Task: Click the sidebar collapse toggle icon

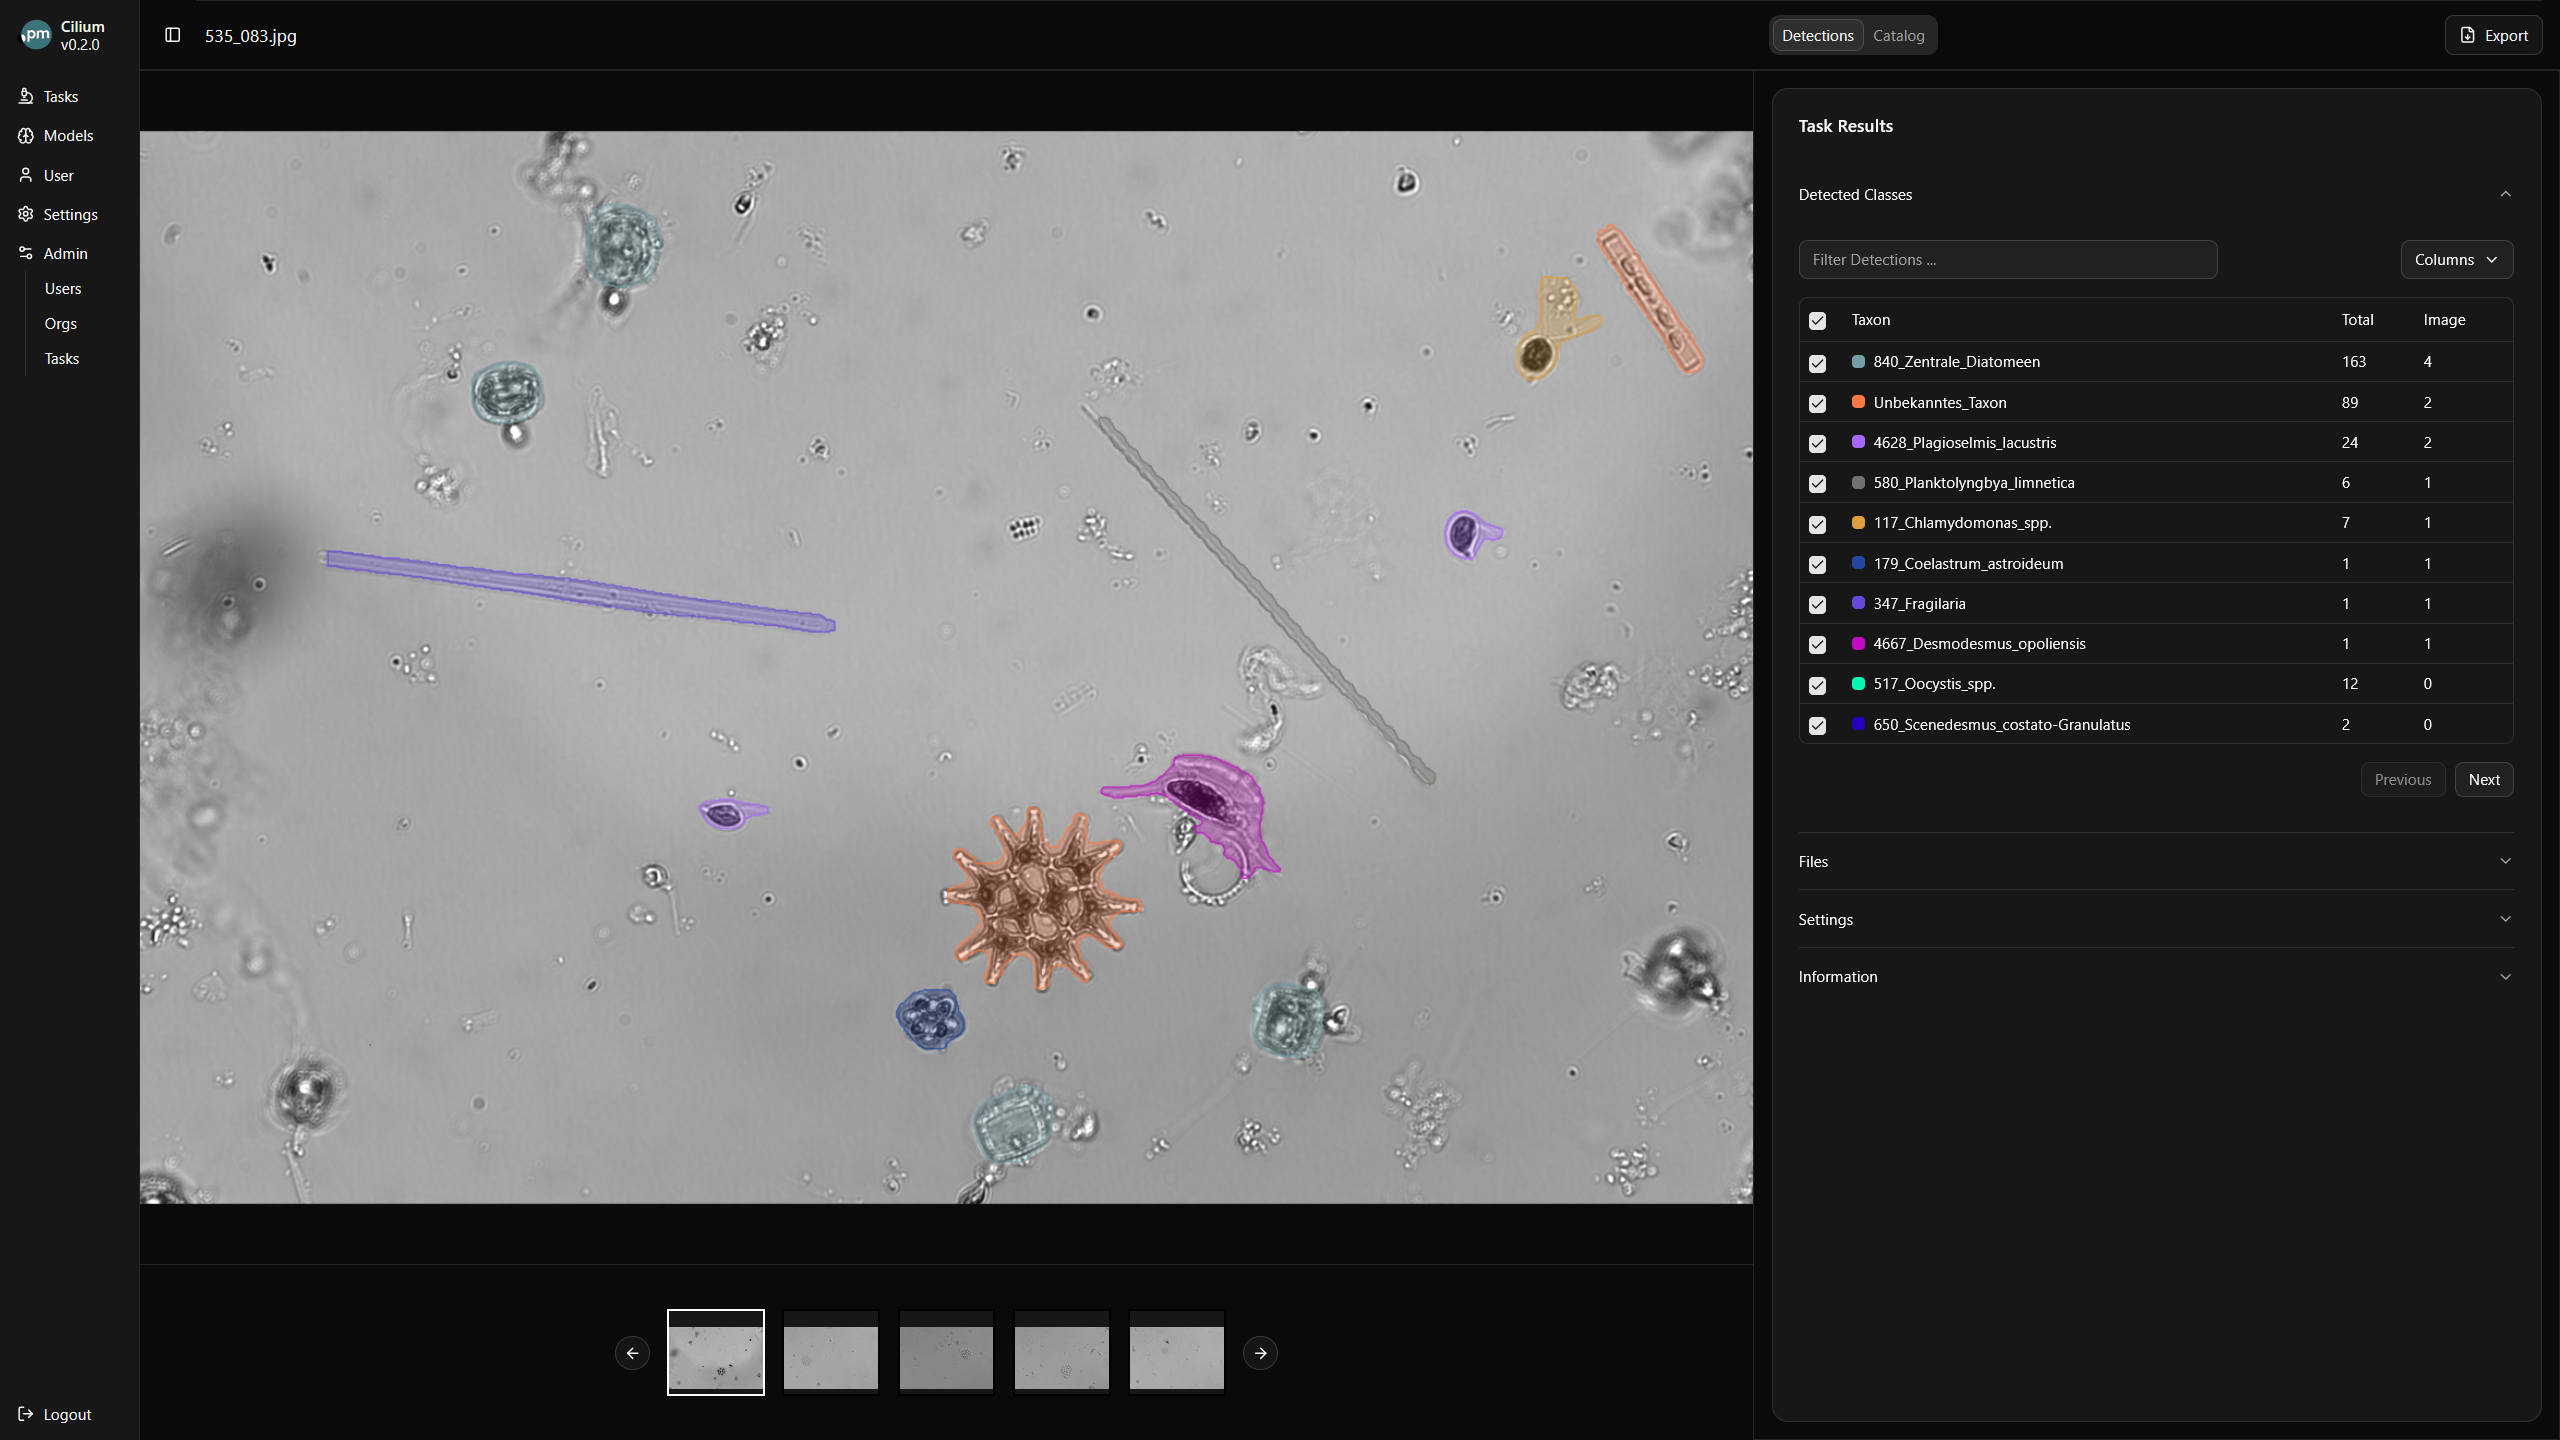Action: click(172, 35)
